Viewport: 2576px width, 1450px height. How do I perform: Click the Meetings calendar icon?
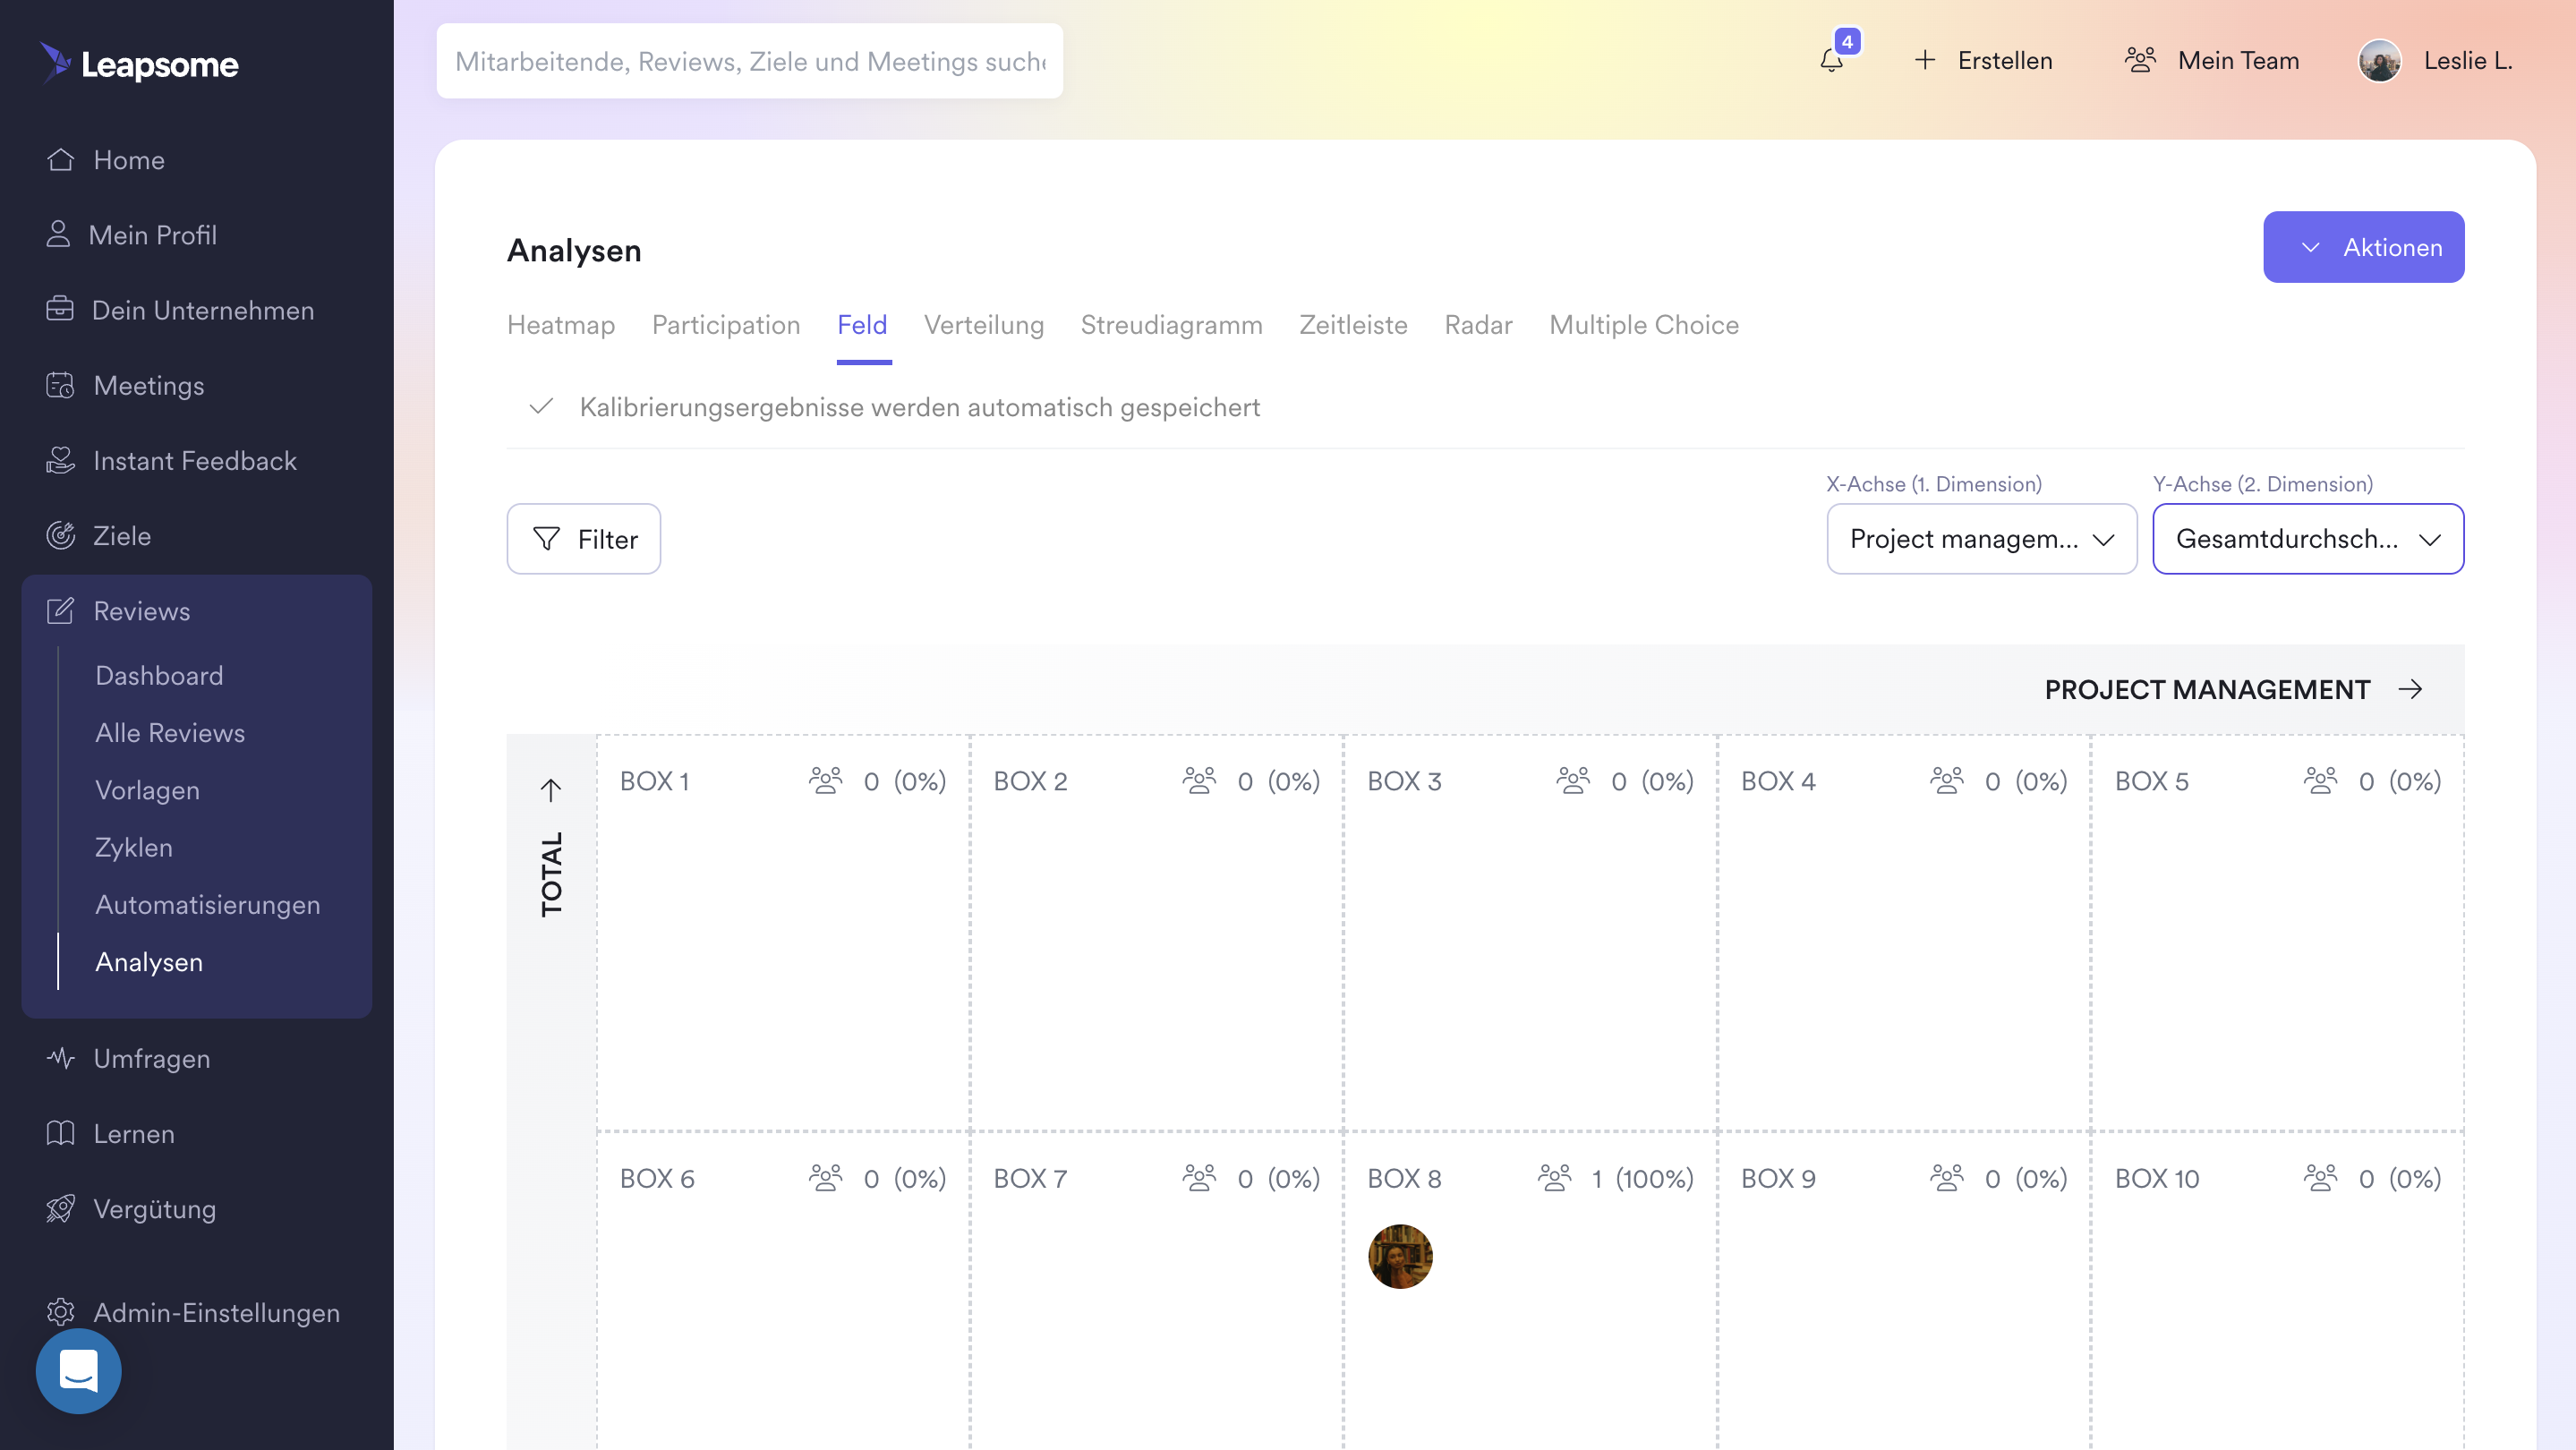(x=60, y=385)
